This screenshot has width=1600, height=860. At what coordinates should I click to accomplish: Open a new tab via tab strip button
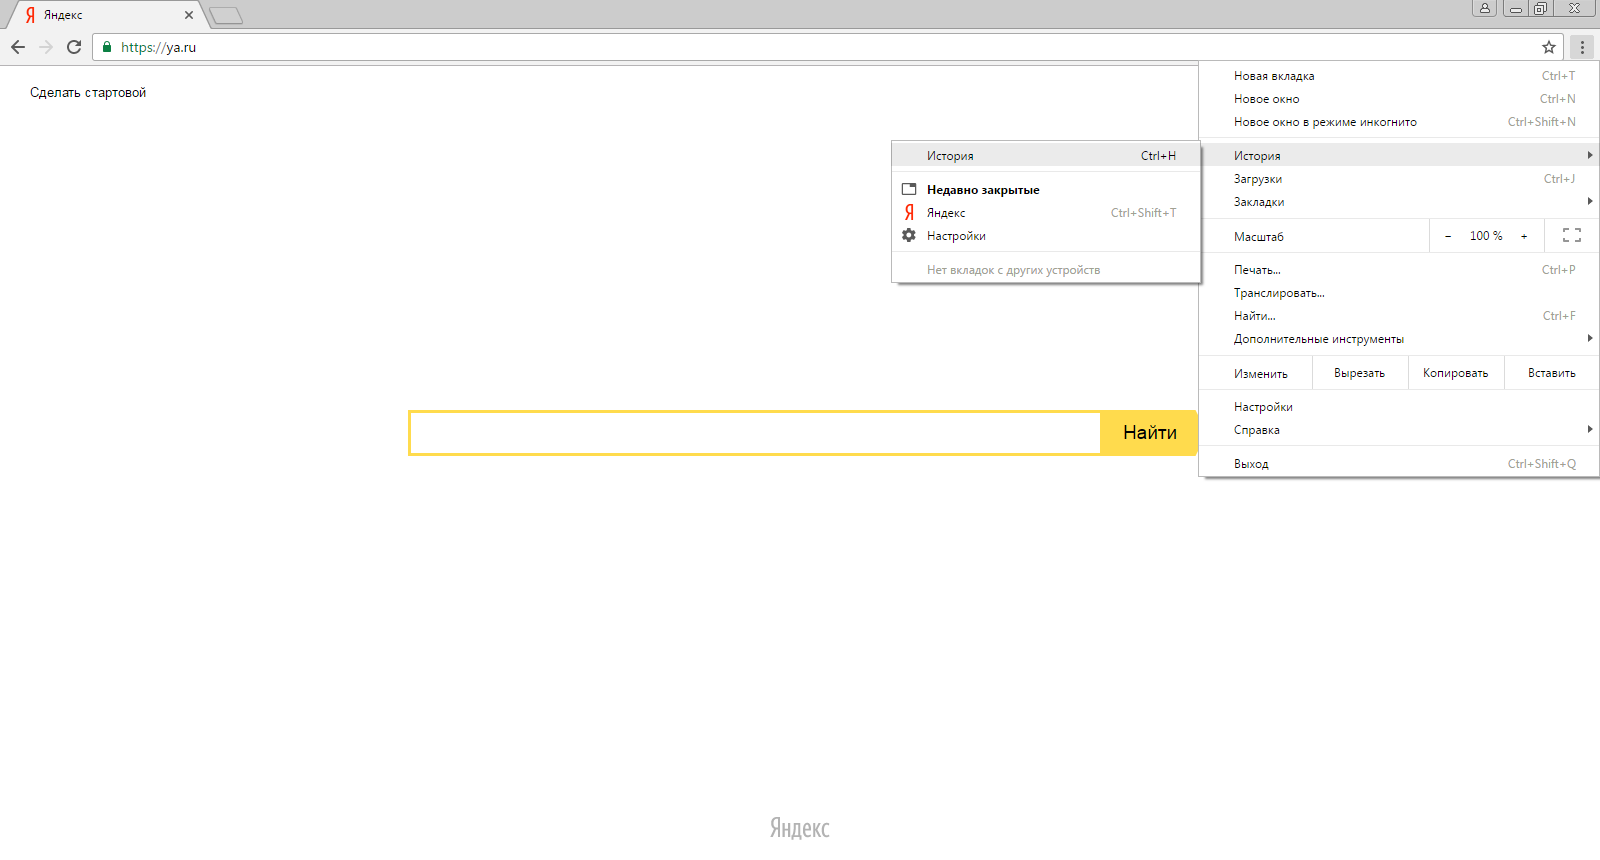pyautogui.click(x=226, y=15)
